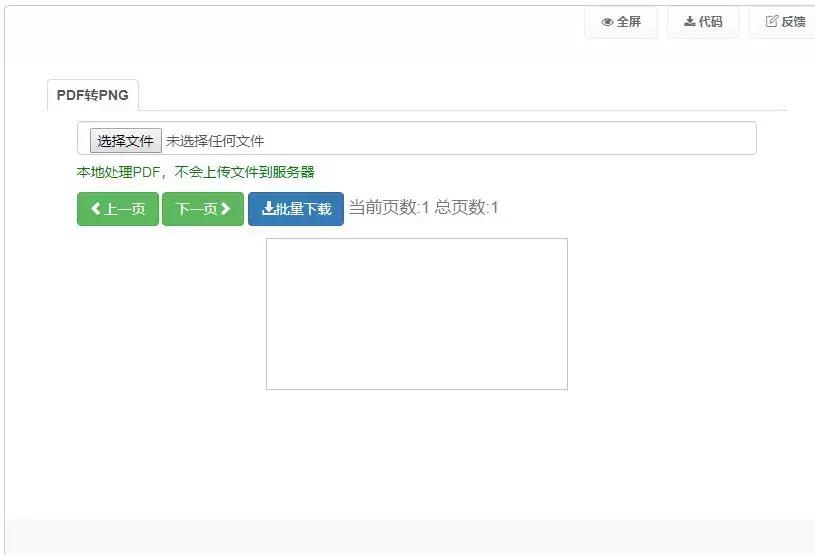Viewport: 815px width, 555px height.
Task: Open the 反馈 feedback button
Action: coord(784,22)
